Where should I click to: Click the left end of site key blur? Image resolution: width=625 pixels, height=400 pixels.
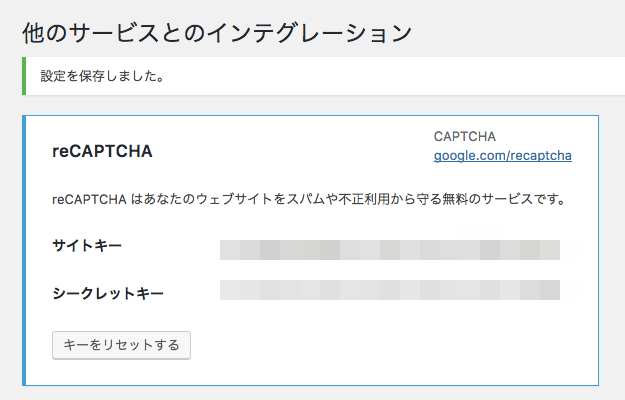[230, 250]
